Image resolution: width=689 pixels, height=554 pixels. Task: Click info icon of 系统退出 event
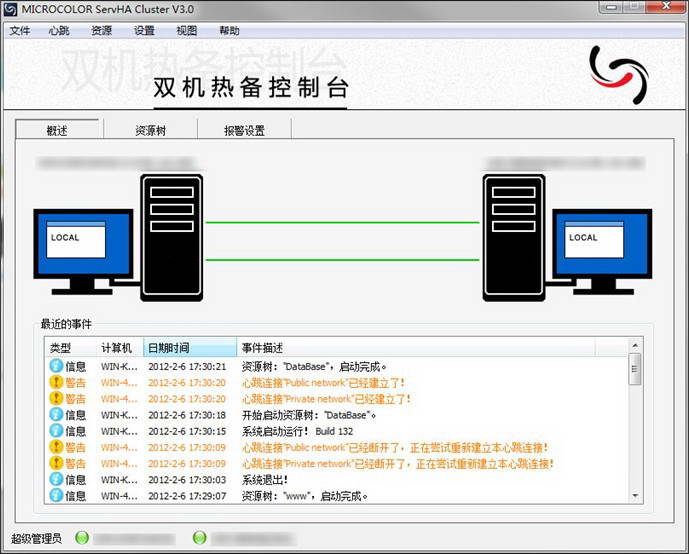56,479
